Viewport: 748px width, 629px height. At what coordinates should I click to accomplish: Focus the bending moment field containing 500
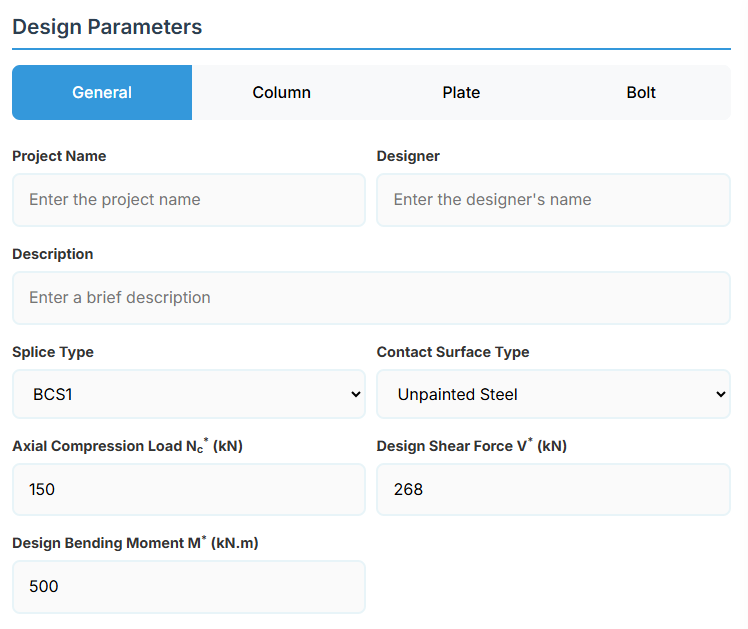click(189, 587)
